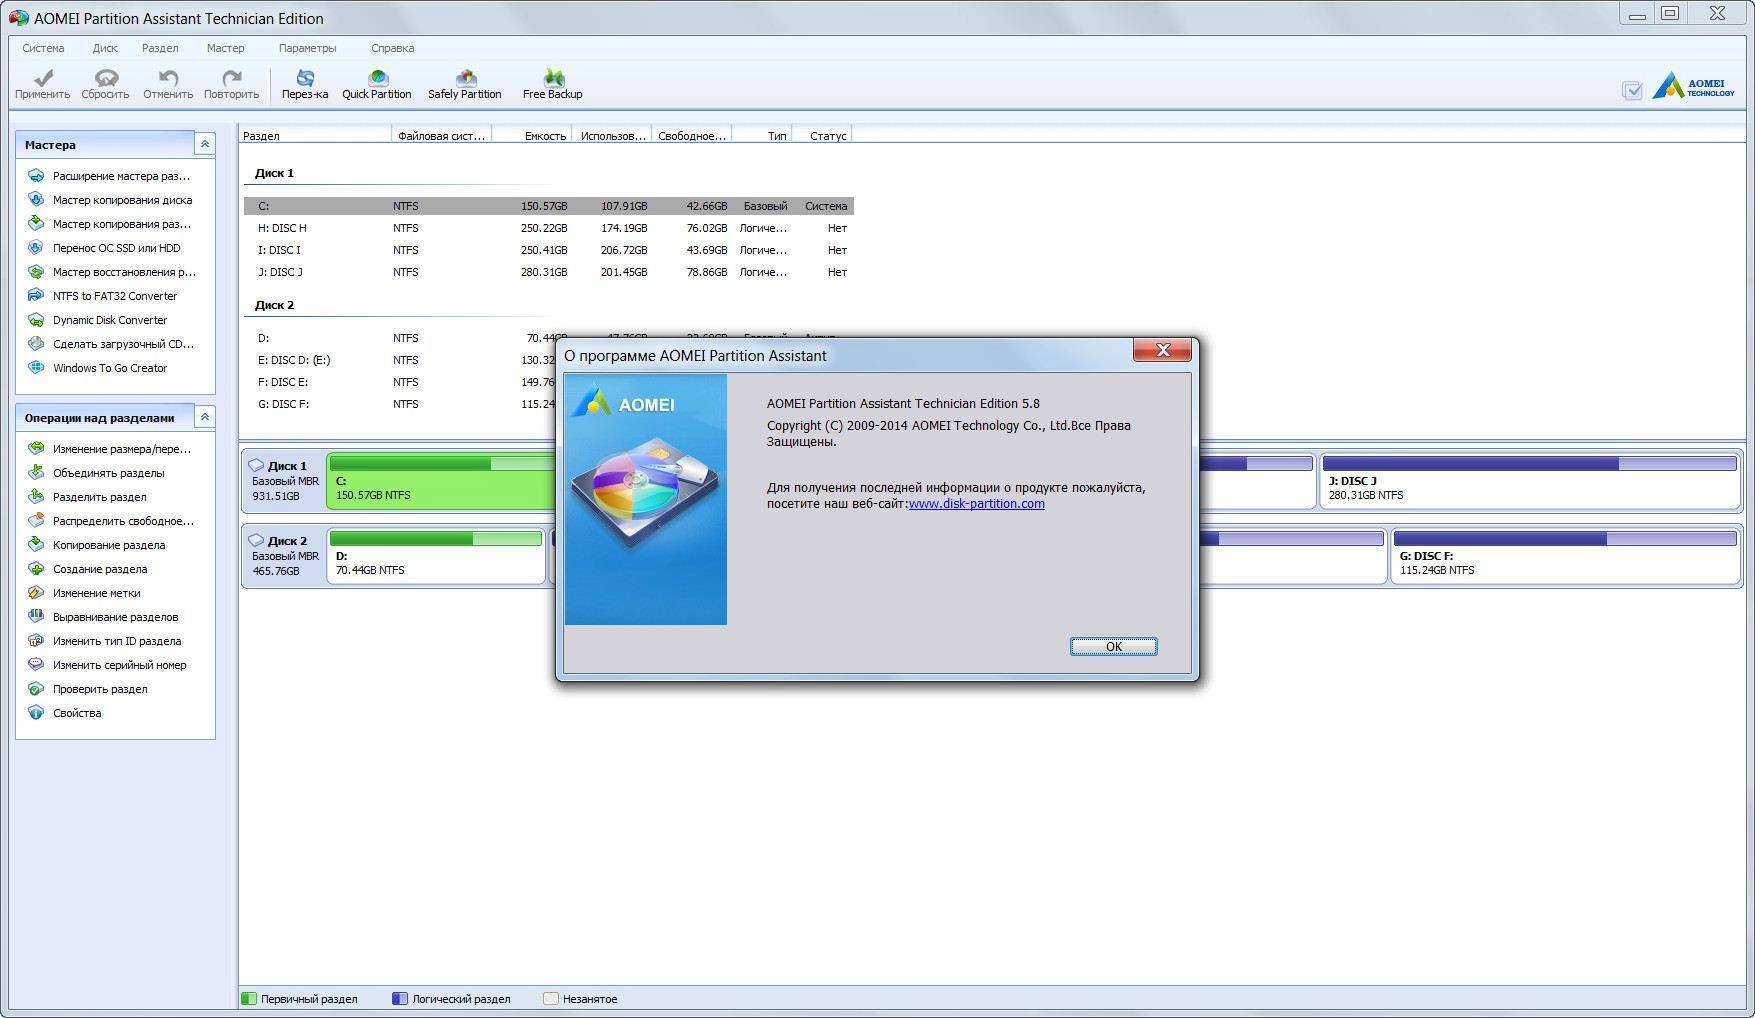The width and height of the screenshot is (1755, 1018).
Task: Launch Windows To Go Creator
Action: (x=98, y=368)
